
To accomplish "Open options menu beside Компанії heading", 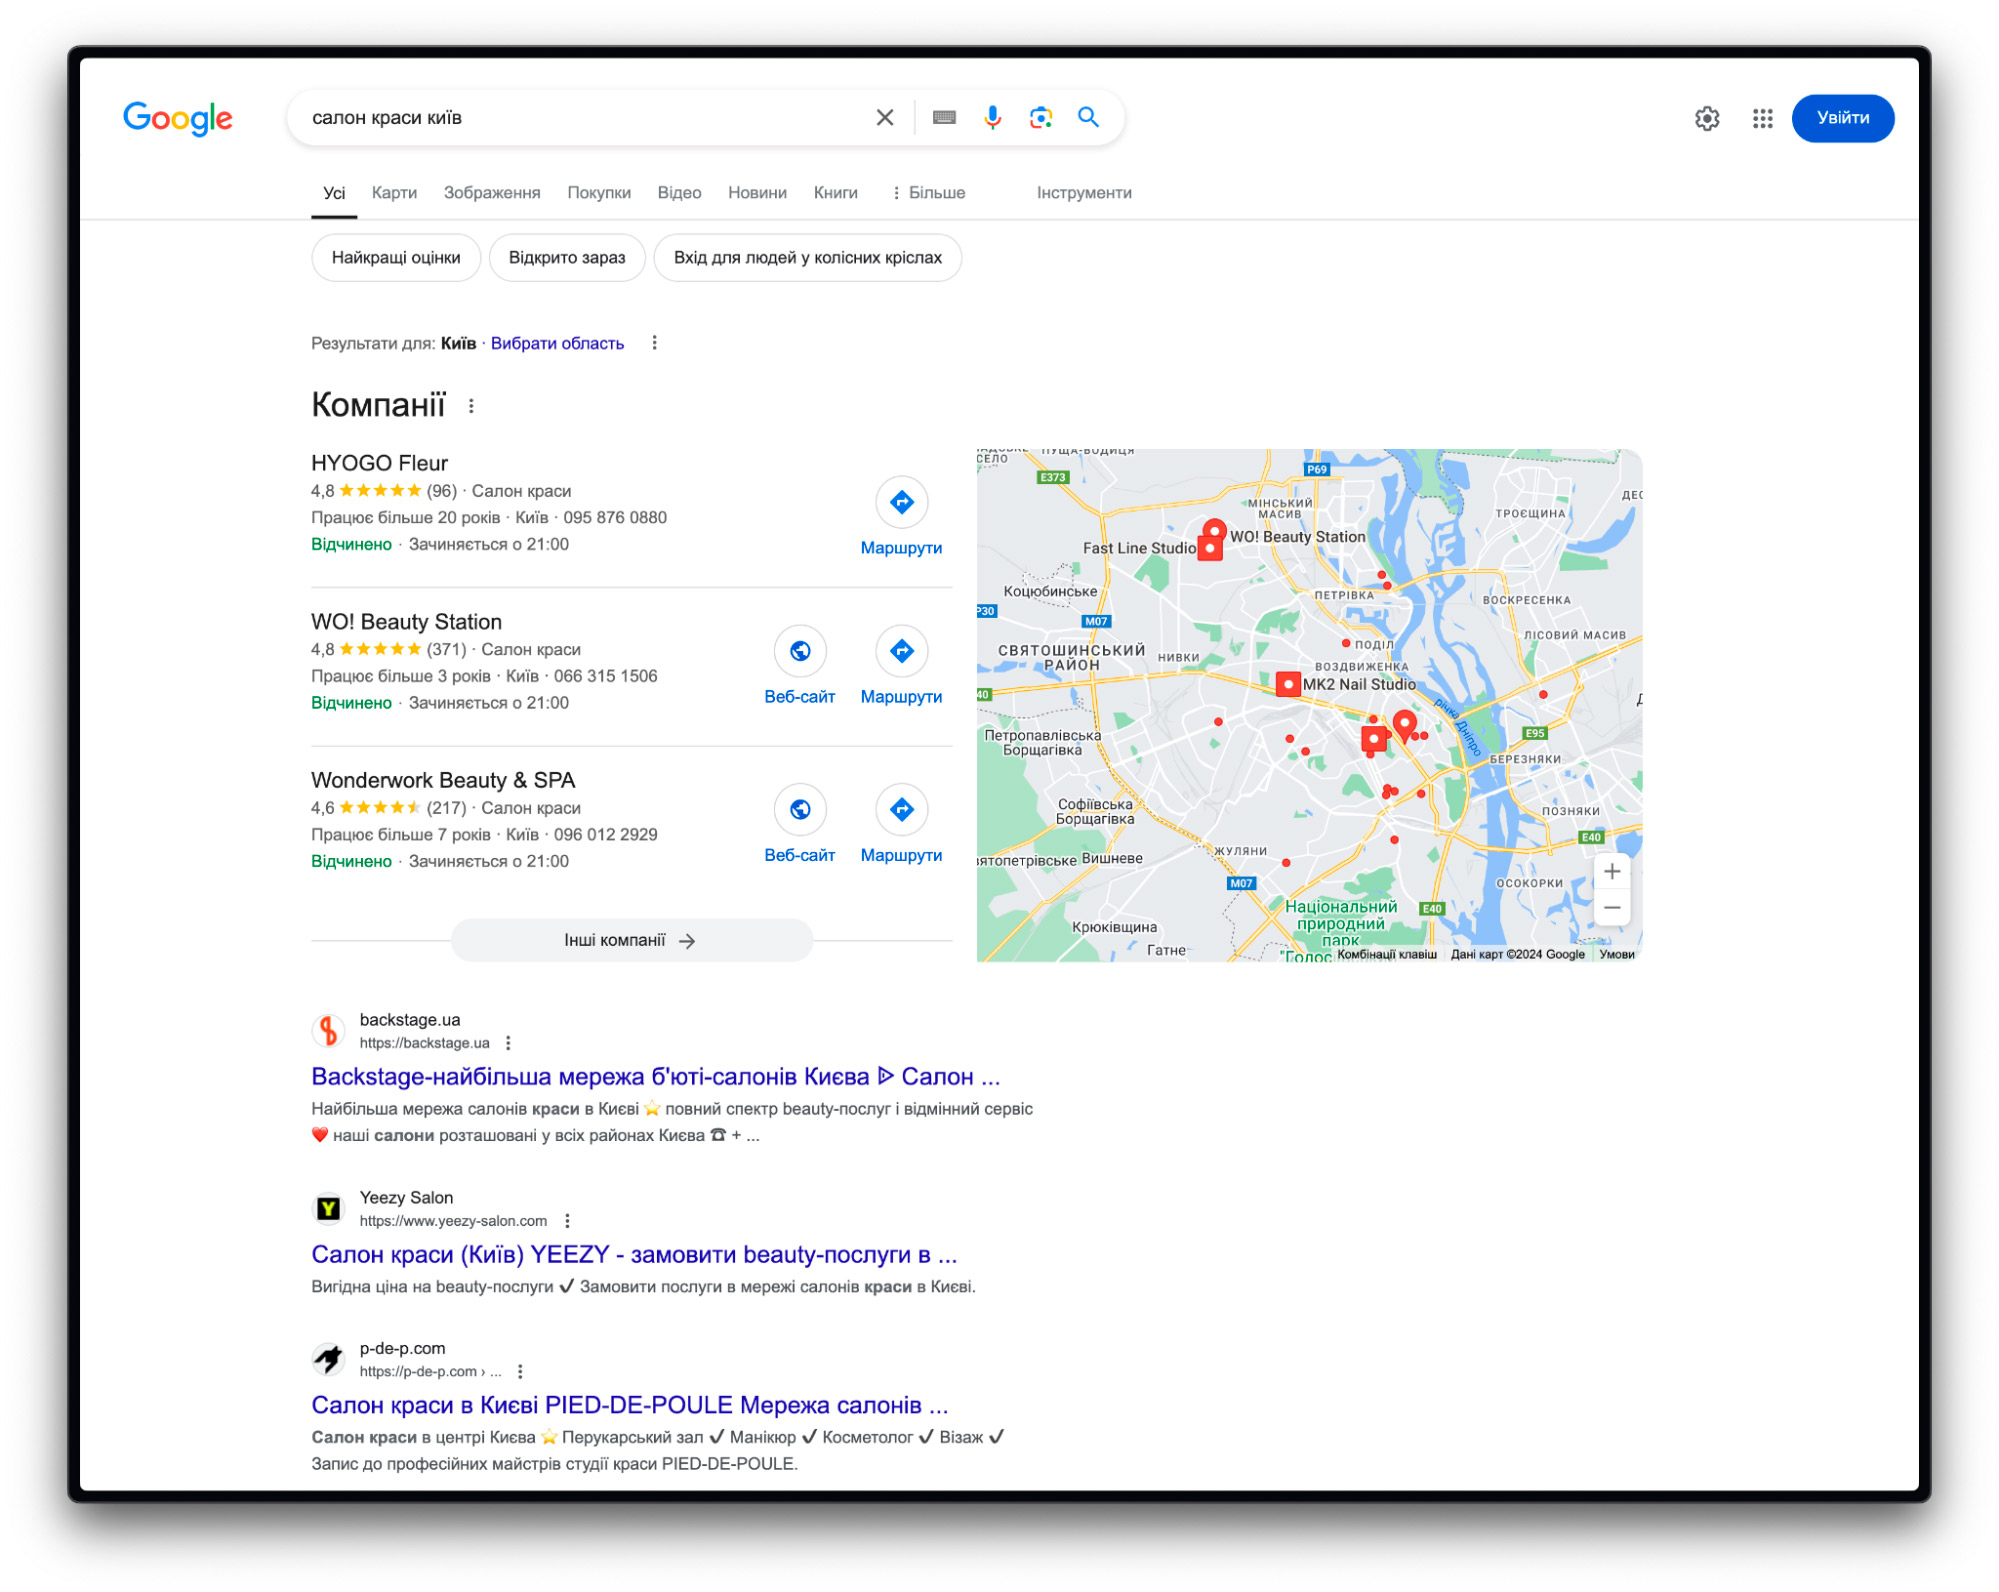I will click(x=471, y=406).
